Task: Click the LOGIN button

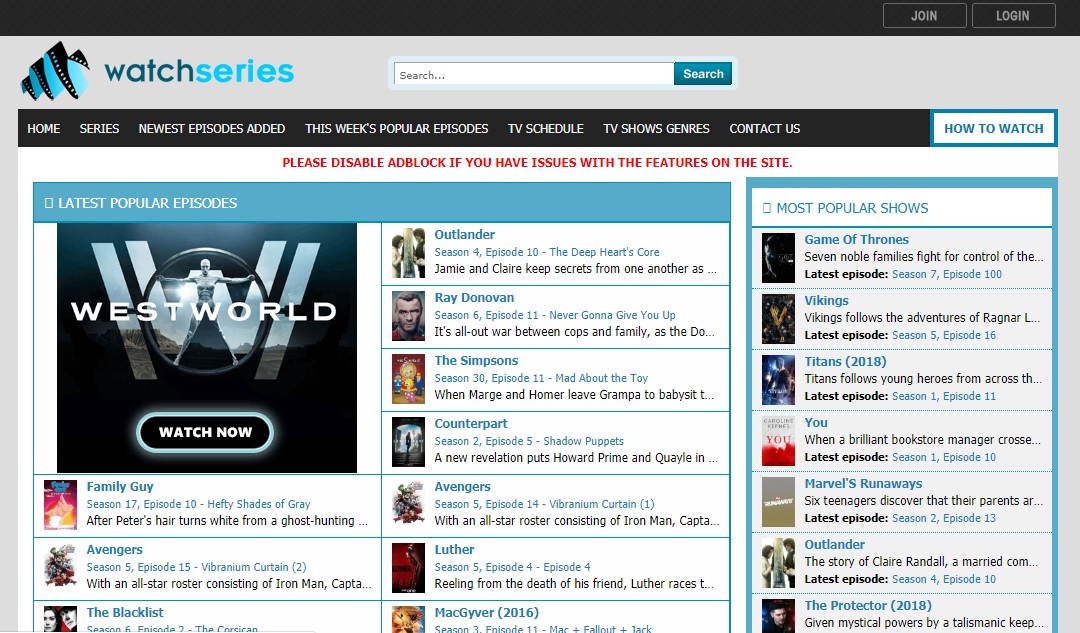Action: (1013, 16)
